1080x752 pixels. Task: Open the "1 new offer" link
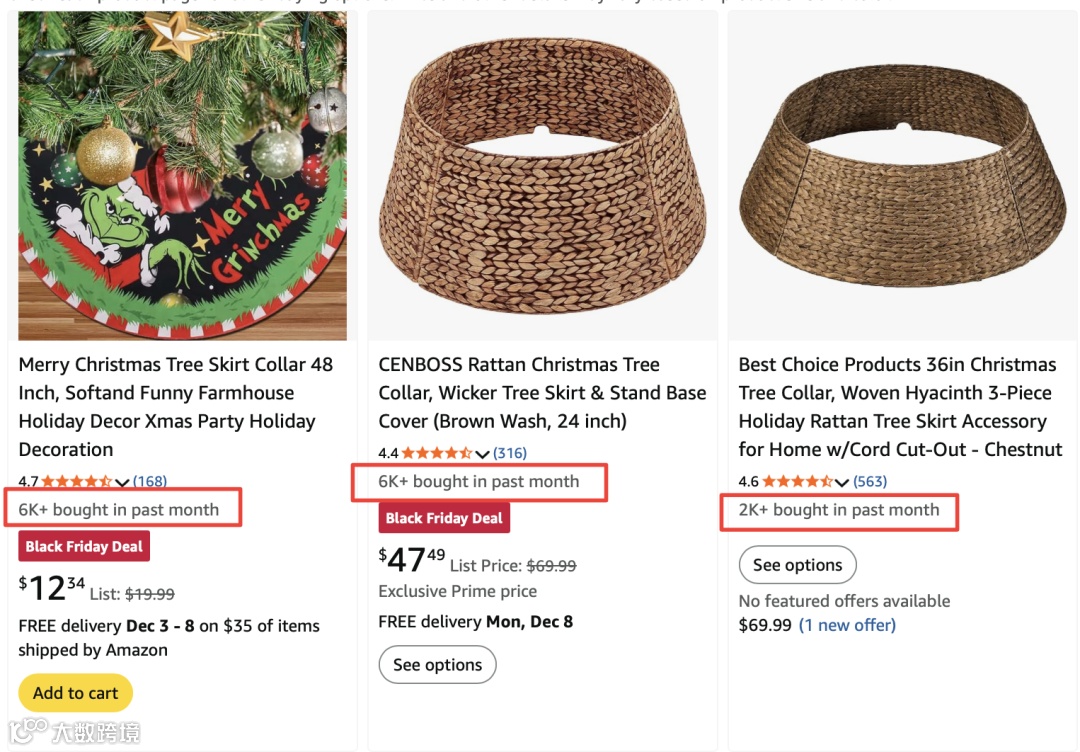[847, 625]
